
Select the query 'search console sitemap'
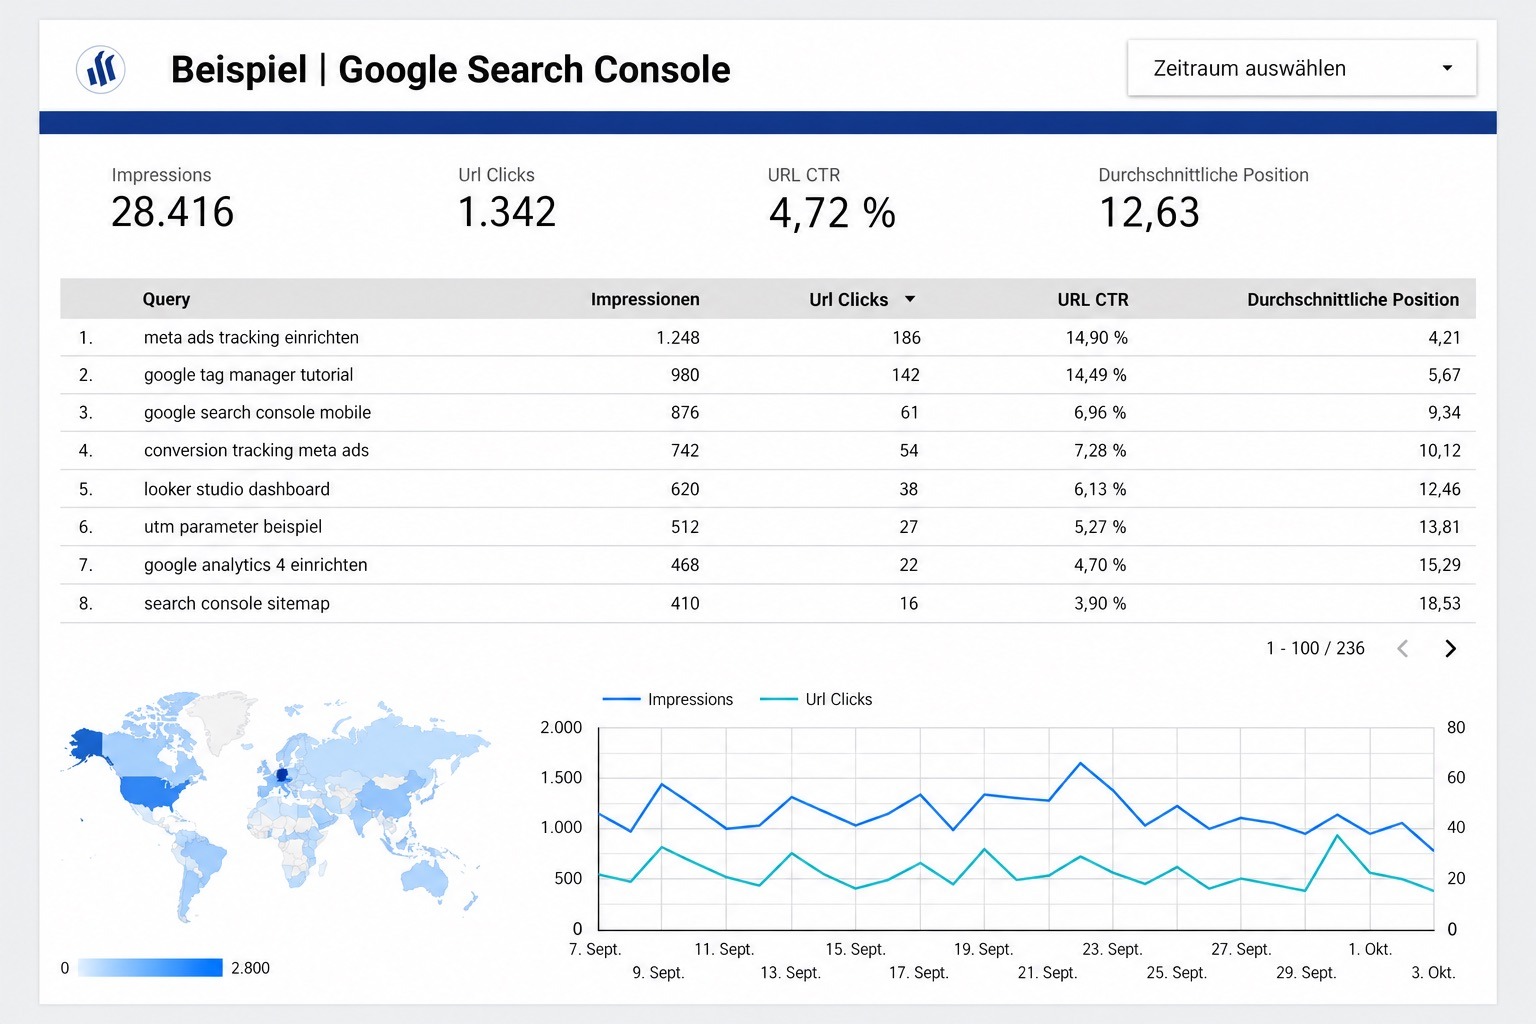tap(237, 603)
